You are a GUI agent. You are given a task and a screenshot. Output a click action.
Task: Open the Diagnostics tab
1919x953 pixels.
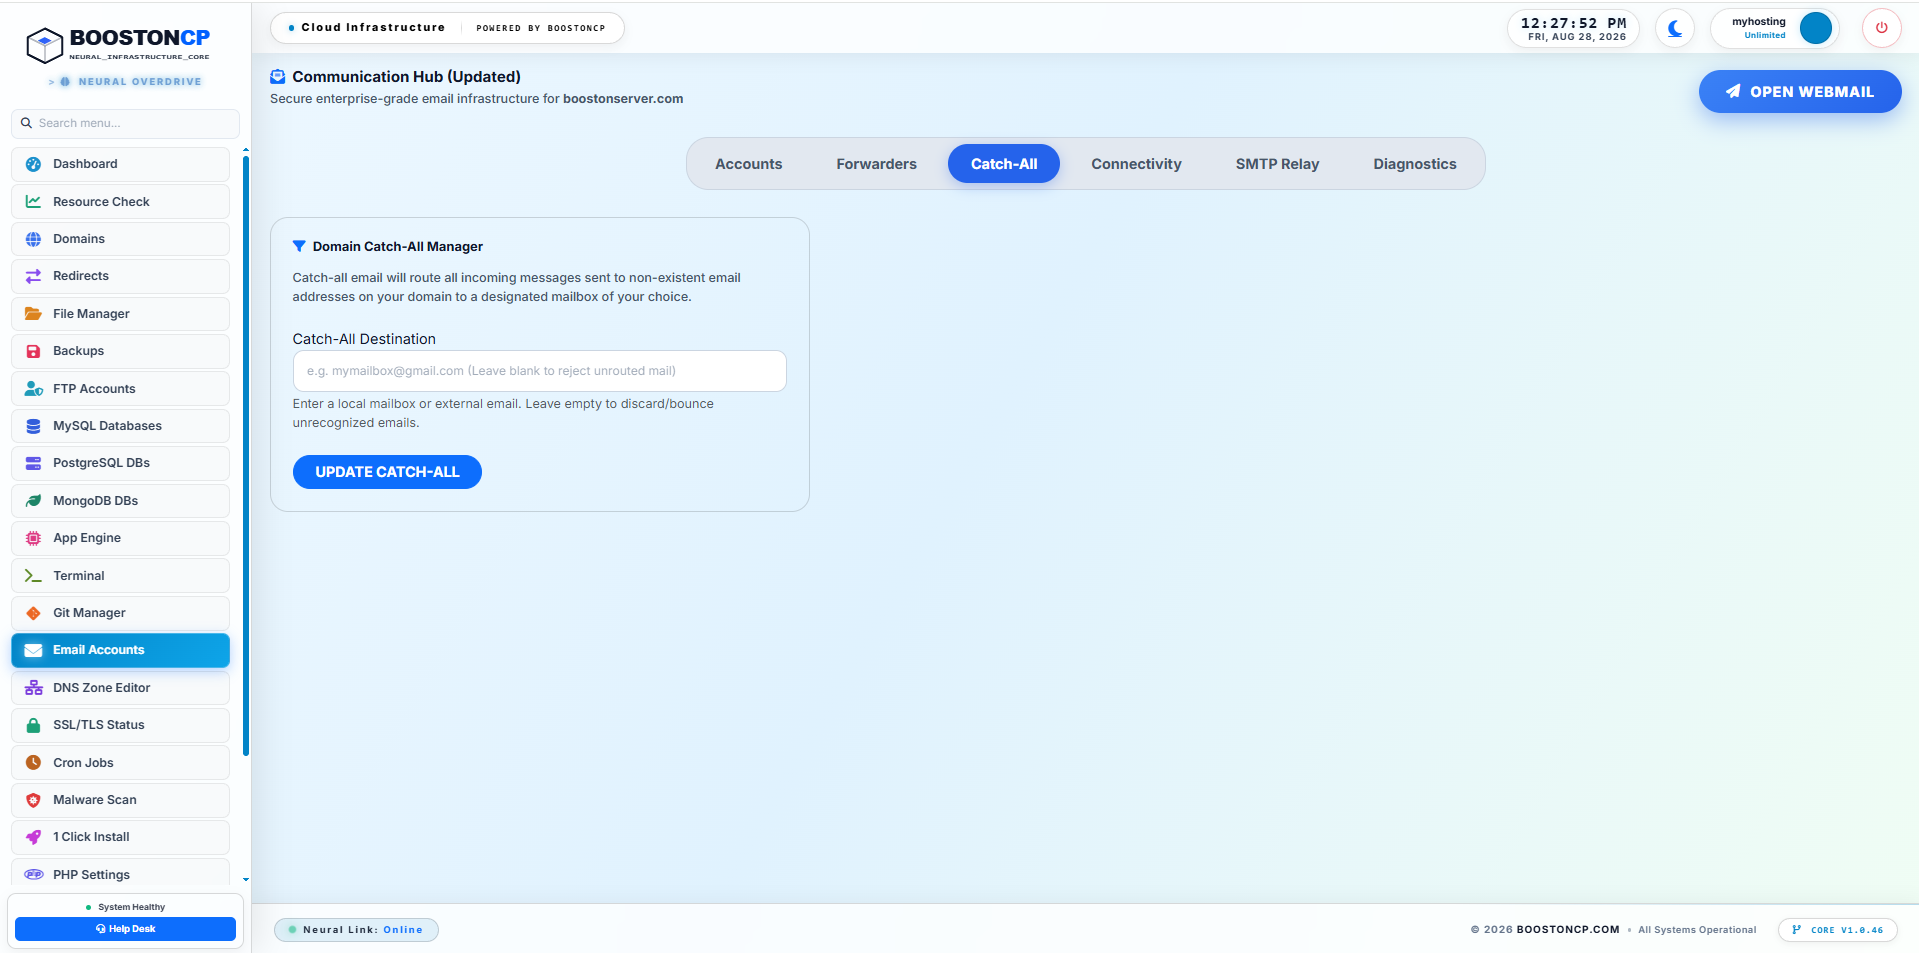[1414, 164]
